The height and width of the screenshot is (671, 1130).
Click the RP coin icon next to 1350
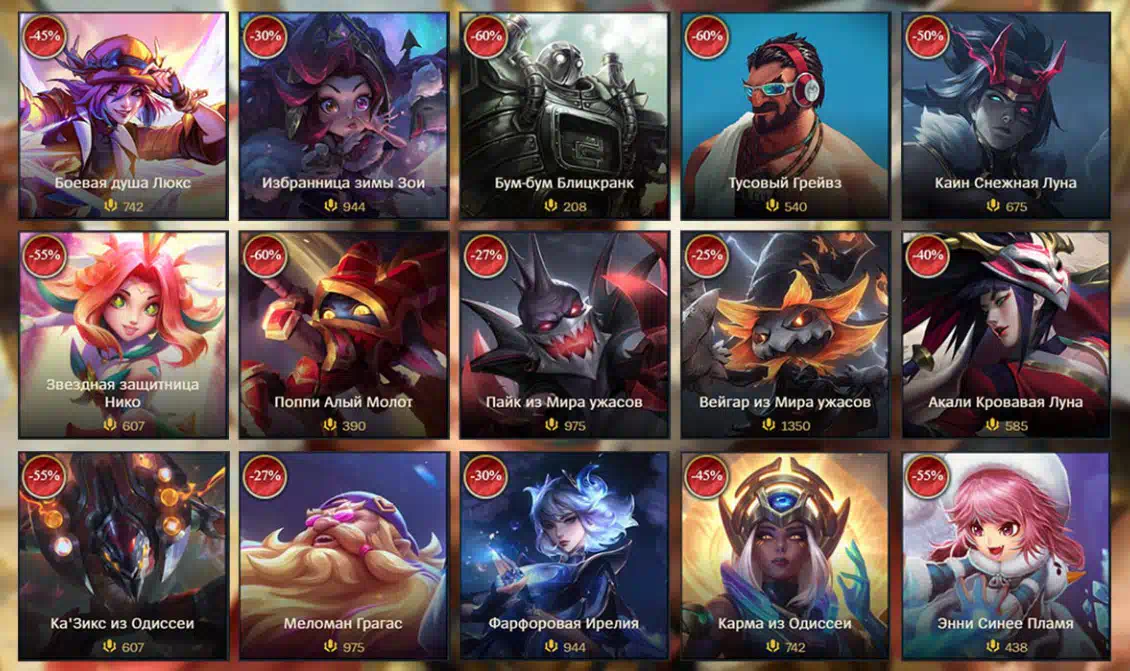(769, 425)
